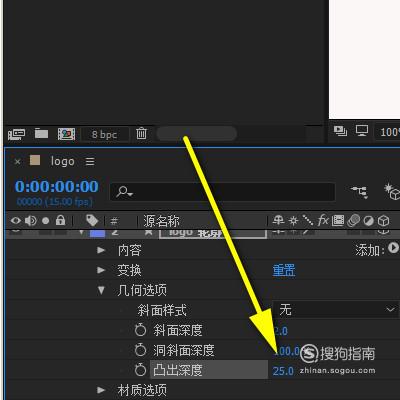Click the 凸出深度 value 25.0
The width and height of the screenshot is (400, 400).
[x=283, y=371]
